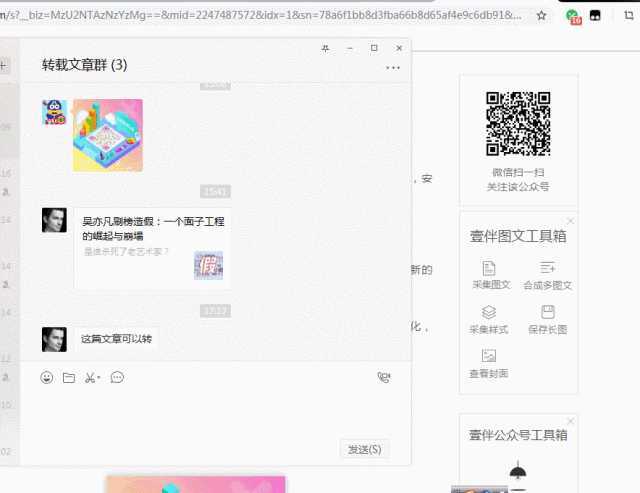Click the 壹伴公众号工具箱 heading
The image size is (640, 493).
pos(518,435)
